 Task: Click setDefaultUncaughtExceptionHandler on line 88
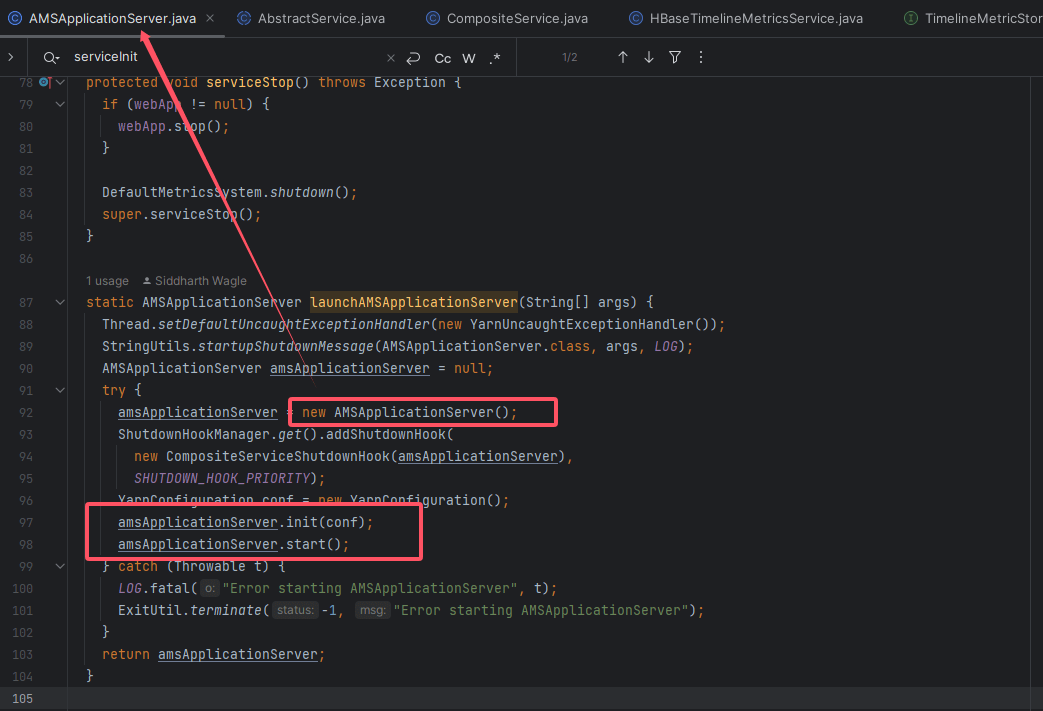point(293,325)
